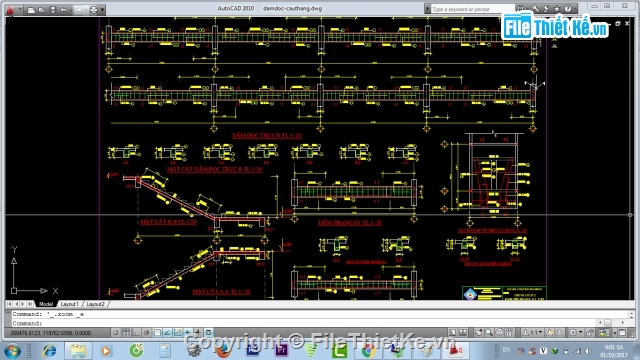The height and width of the screenshot is (360, 640).
Task: Click the Open file icon in quick access toolbar
Action: (42, 10)
